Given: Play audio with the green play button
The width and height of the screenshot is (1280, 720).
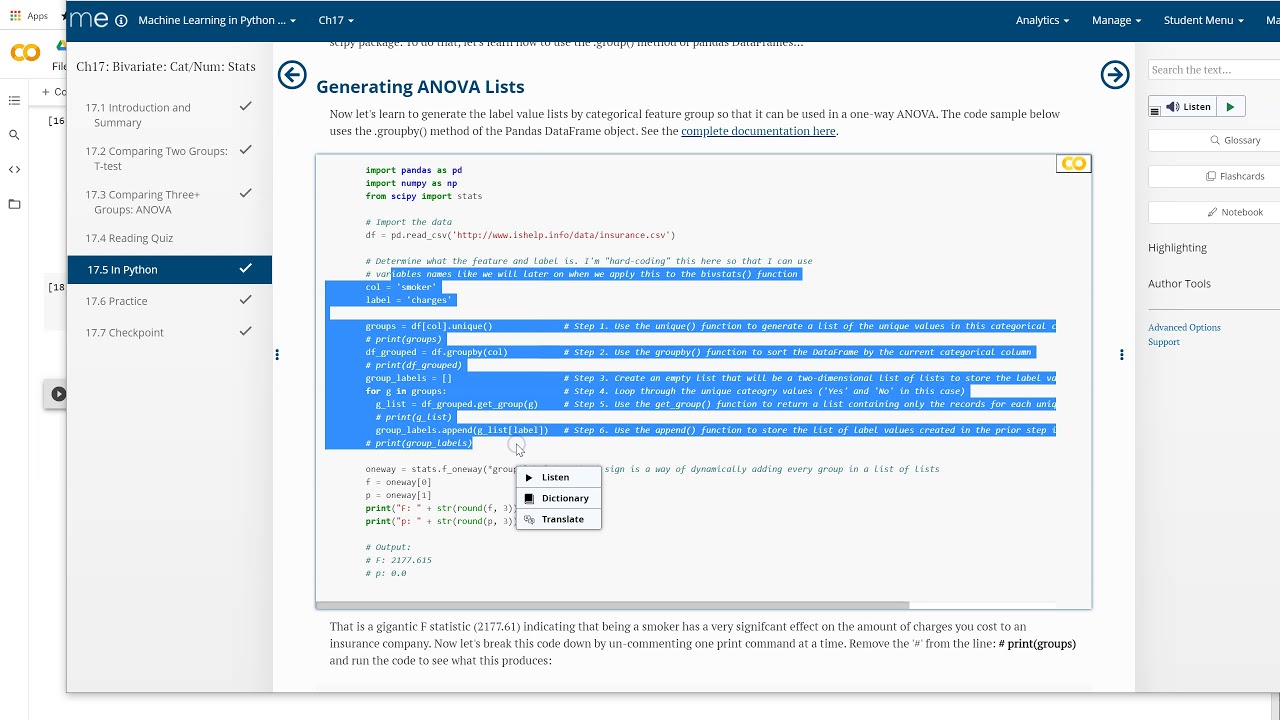Looking at the screenshot, I should pos(1230,107).
